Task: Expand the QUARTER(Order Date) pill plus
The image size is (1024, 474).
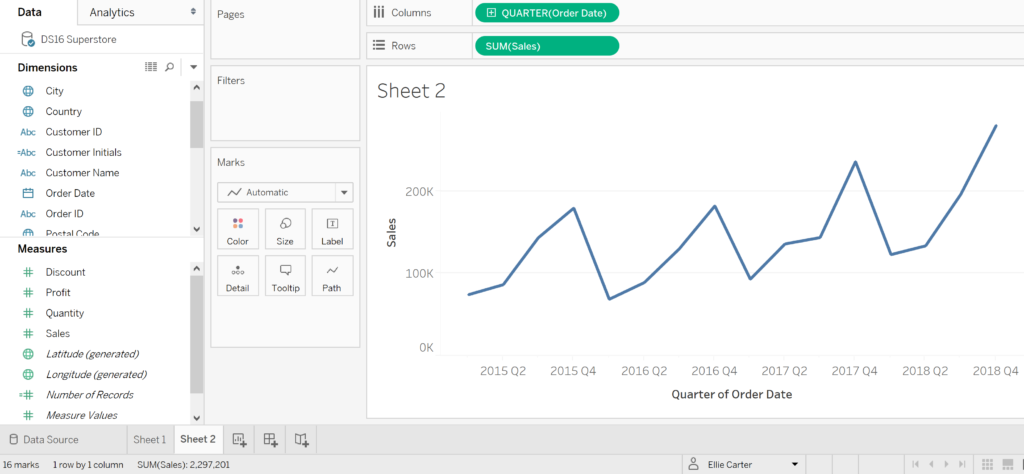Action: [490, 13]
